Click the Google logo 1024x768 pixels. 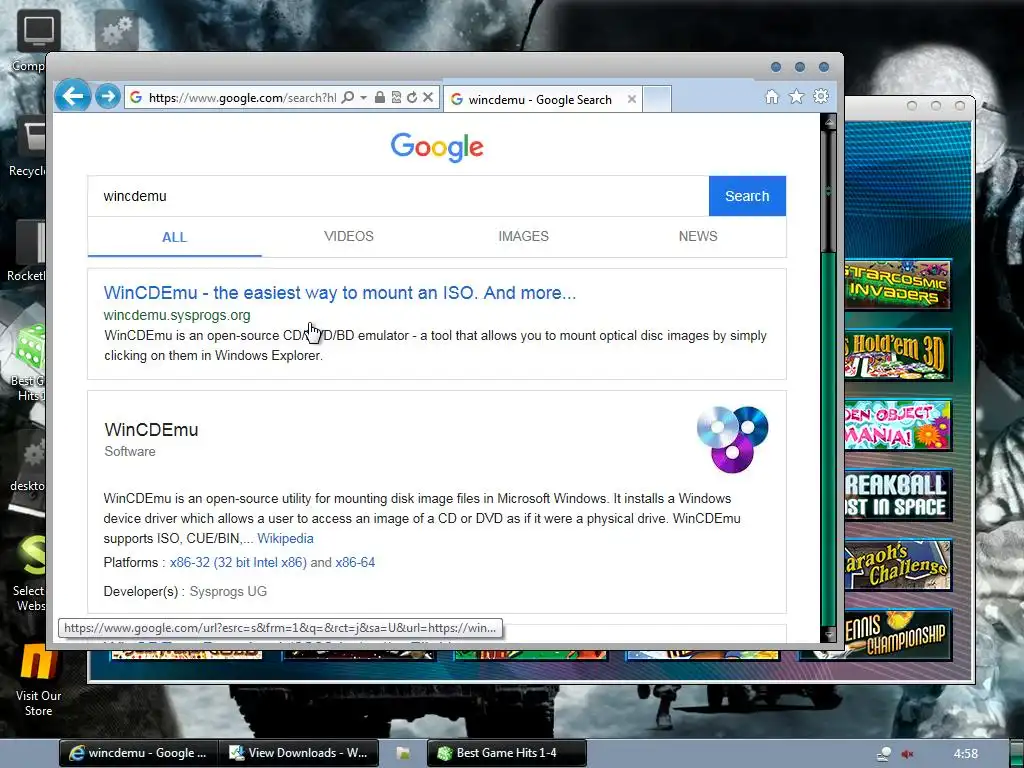click(437, 148)
